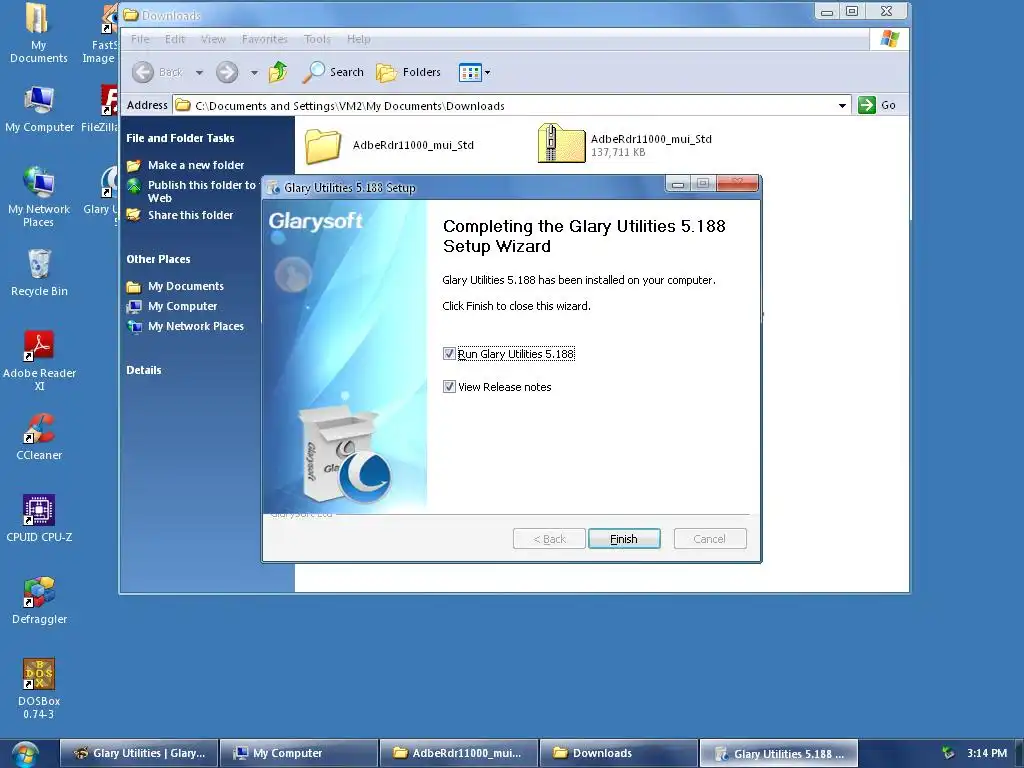Screen dimensions: 1024x768
Task: Expand the Details section
Action: click(144, 370)
